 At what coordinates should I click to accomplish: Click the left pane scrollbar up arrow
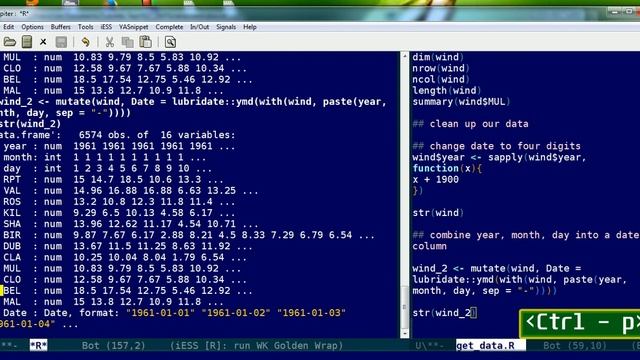point(404,56)
